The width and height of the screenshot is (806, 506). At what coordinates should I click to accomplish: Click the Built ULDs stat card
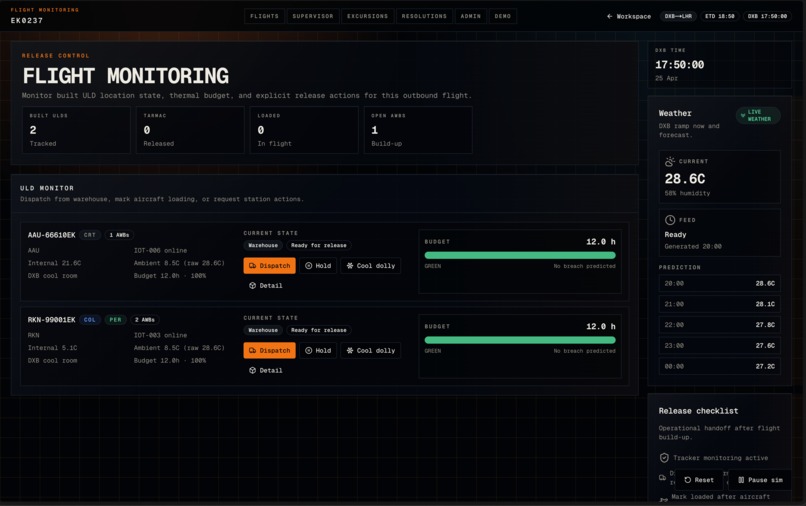pyautogui.click(x=76, y=130)
